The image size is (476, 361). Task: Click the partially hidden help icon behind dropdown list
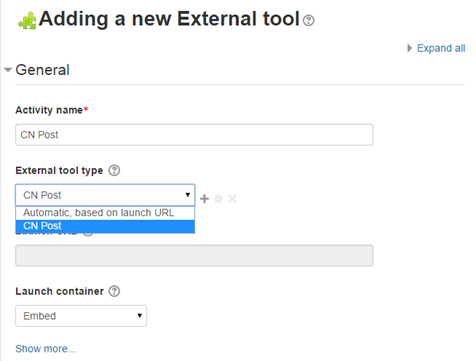pos(88,233)
